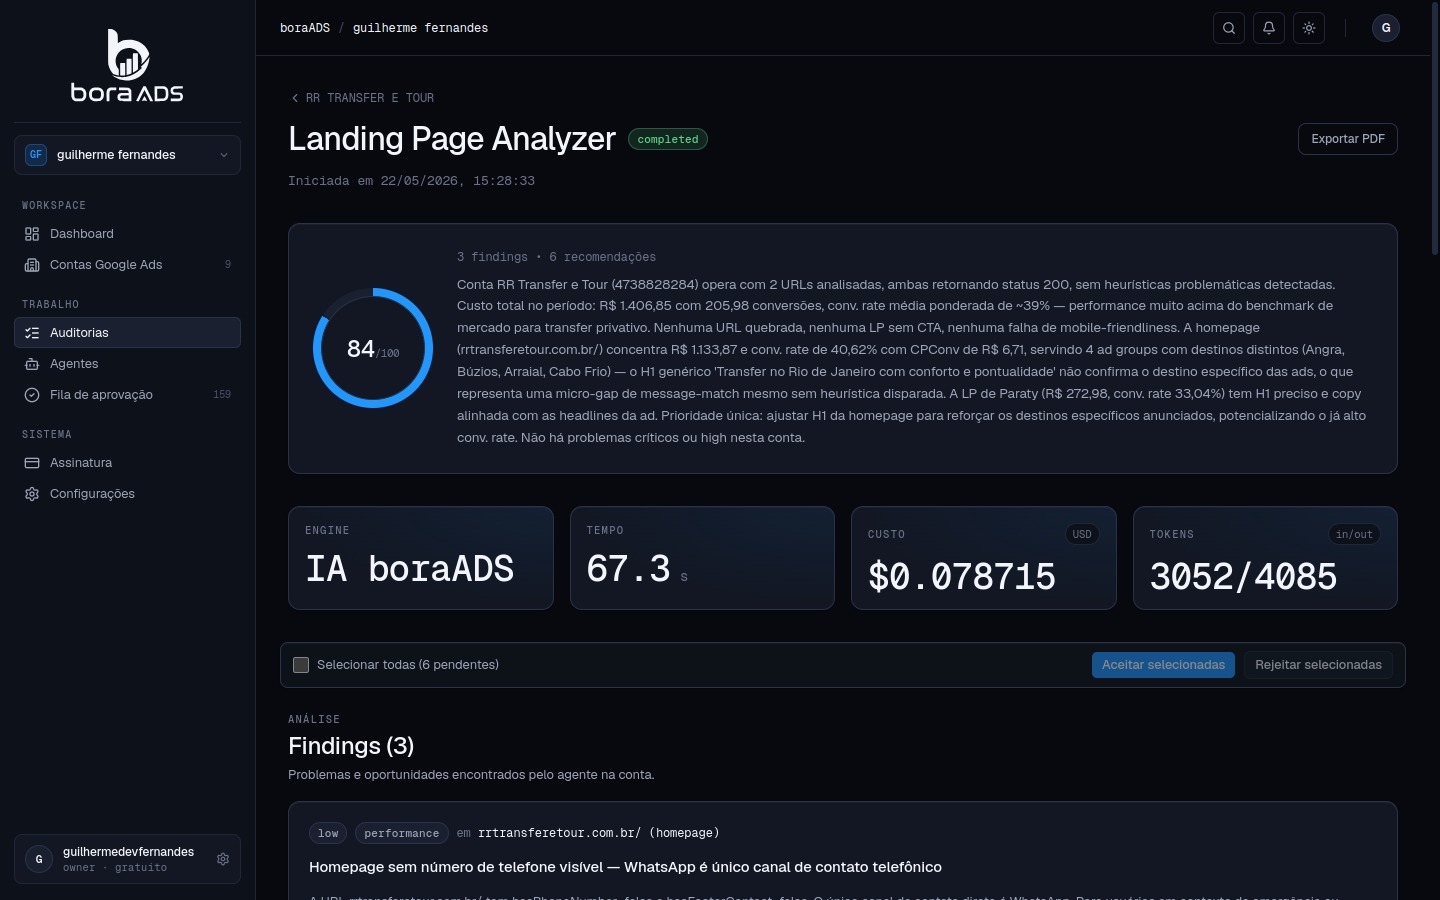Click the Findings (3) heading
The width and height of the screenshot is (1440, 900).
351,746
